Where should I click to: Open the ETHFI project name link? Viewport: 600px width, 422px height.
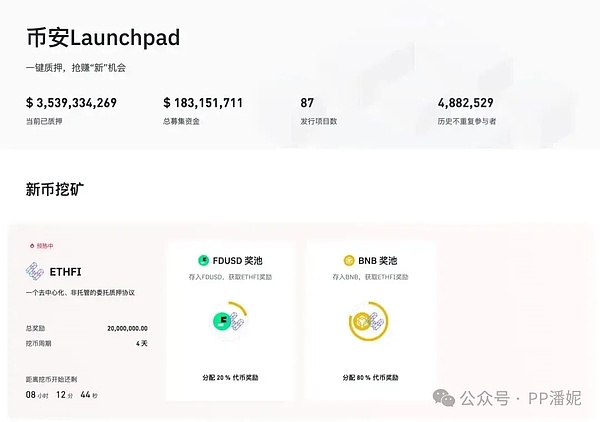65,271
